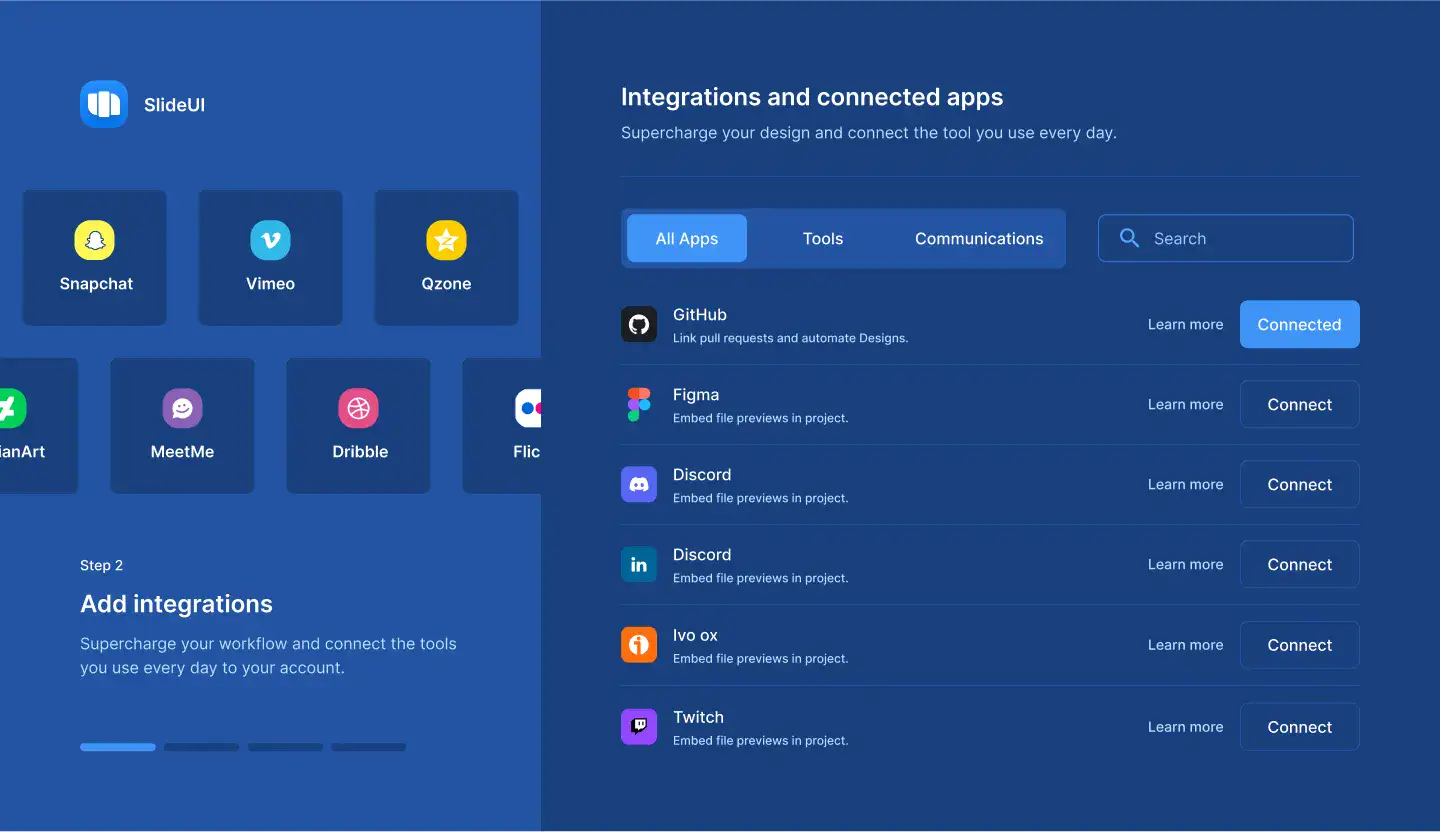Click the Connected button for GitHub
The height and width of the screenshot is (832, 1440).
1300,324
